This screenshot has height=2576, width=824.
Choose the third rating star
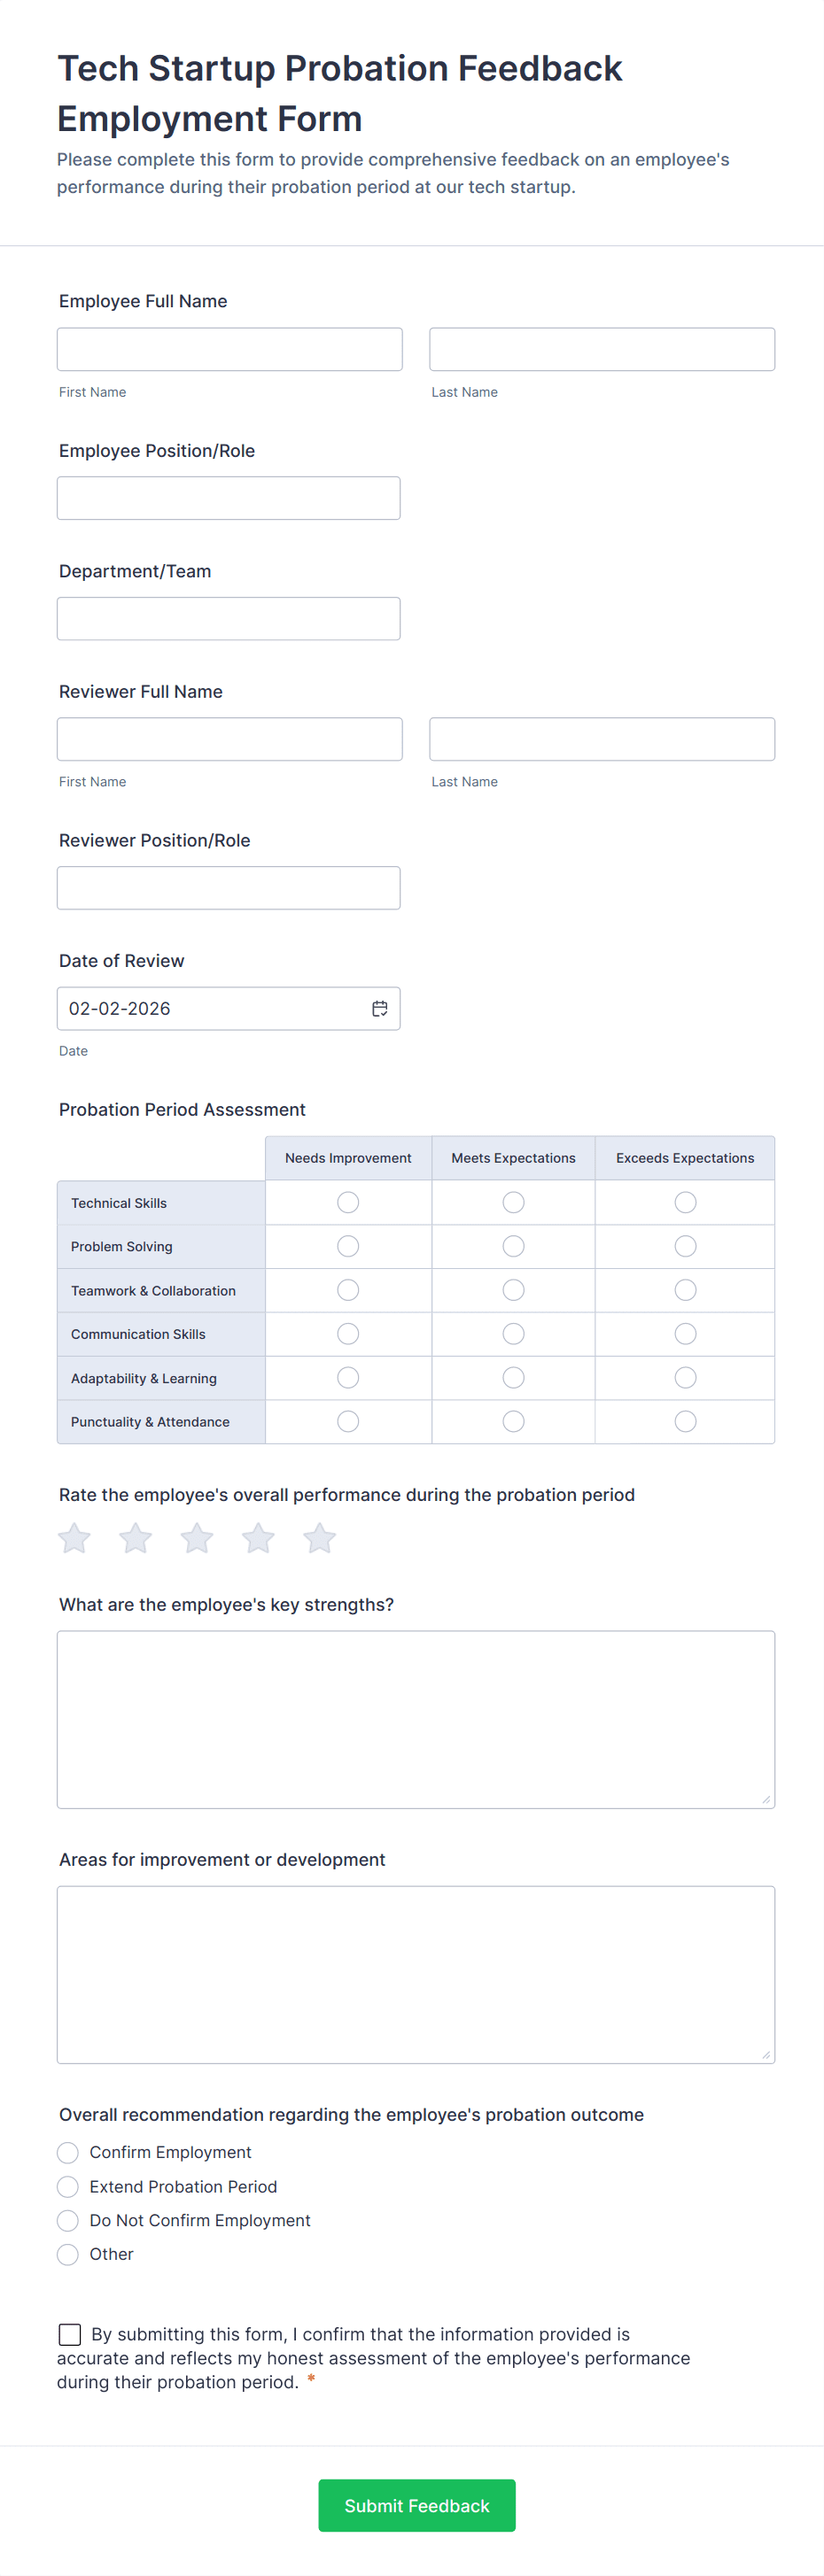(x=197, y=1538)
